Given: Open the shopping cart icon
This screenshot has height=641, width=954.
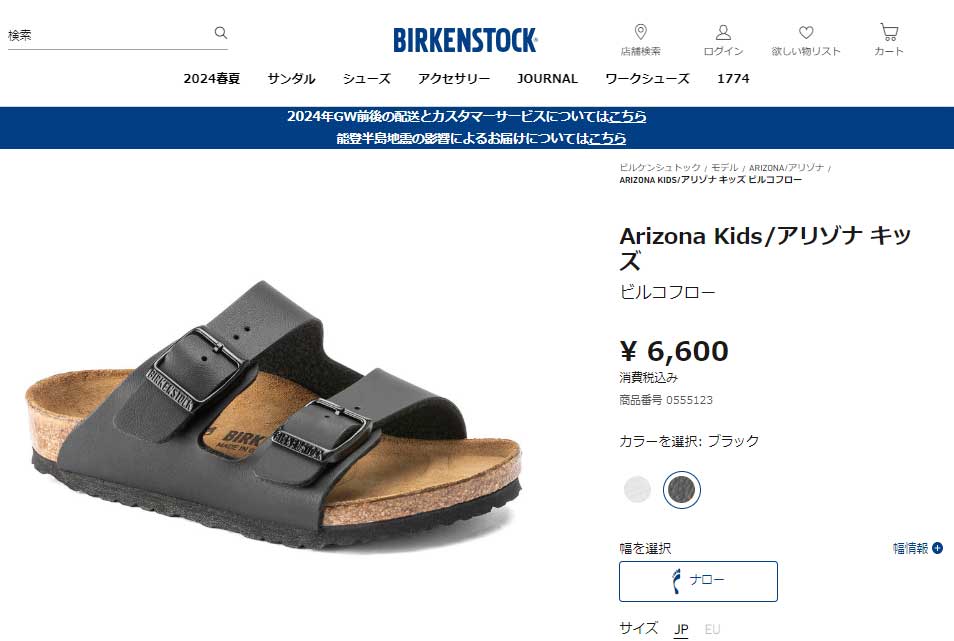Looking at the screenshot, I should coord(889,32).
